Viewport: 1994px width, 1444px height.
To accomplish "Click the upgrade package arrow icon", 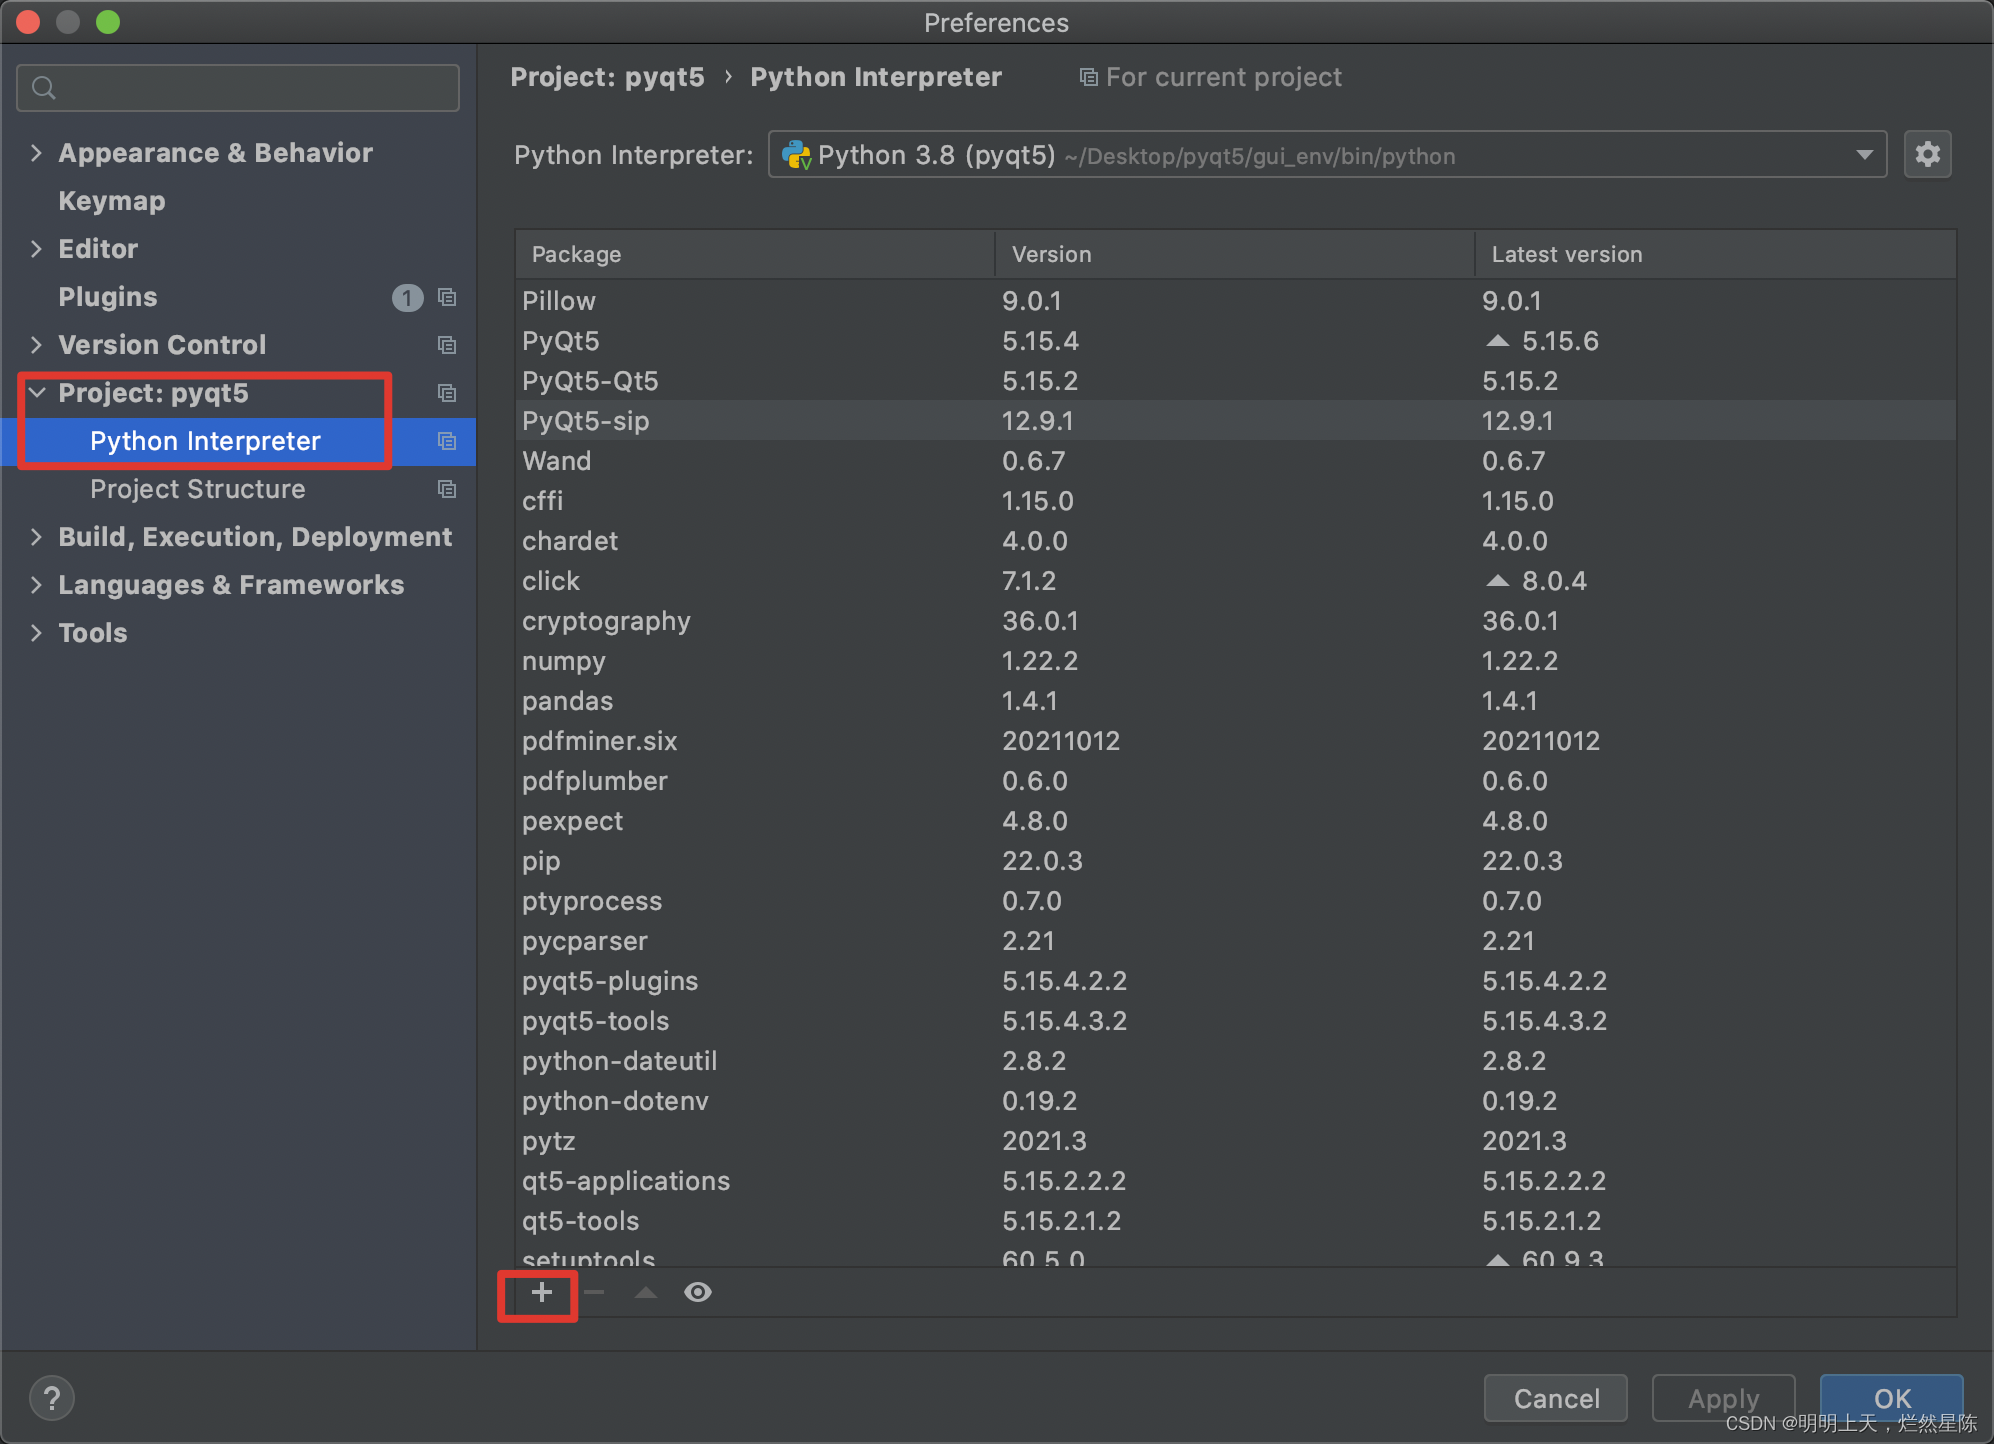I will (x=646, y=1293).
